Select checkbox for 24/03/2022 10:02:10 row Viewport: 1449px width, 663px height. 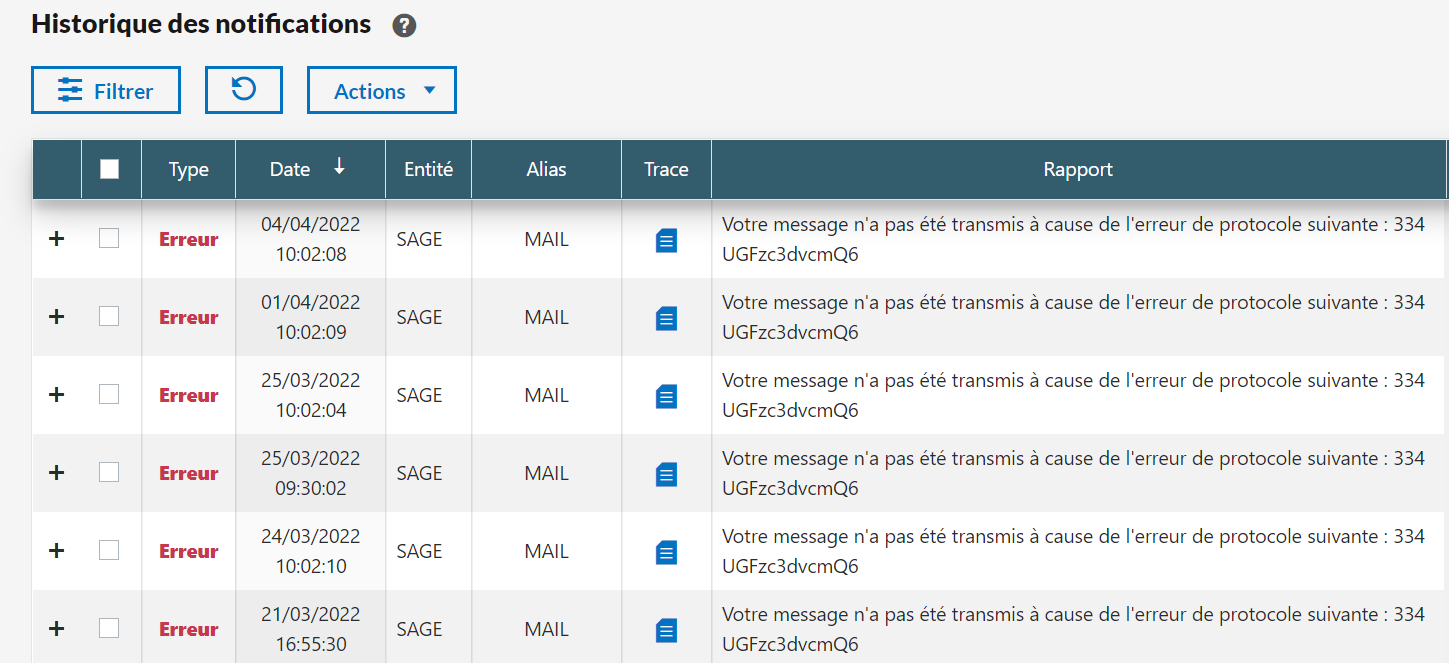click(x=109, y=550)
